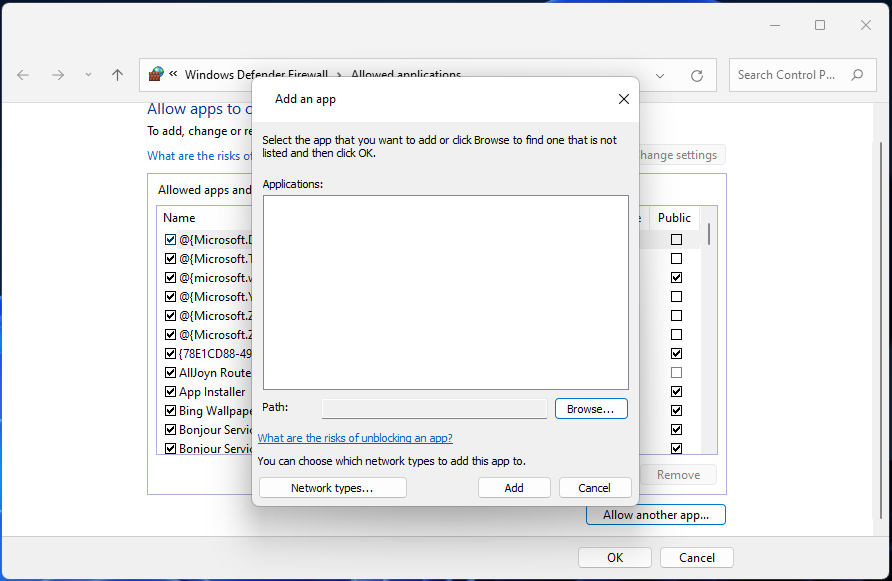Click the OK button in Allowed applications window
Image resolution: width=892 pixels, height=581 pixels.
(x=614, y=558)
